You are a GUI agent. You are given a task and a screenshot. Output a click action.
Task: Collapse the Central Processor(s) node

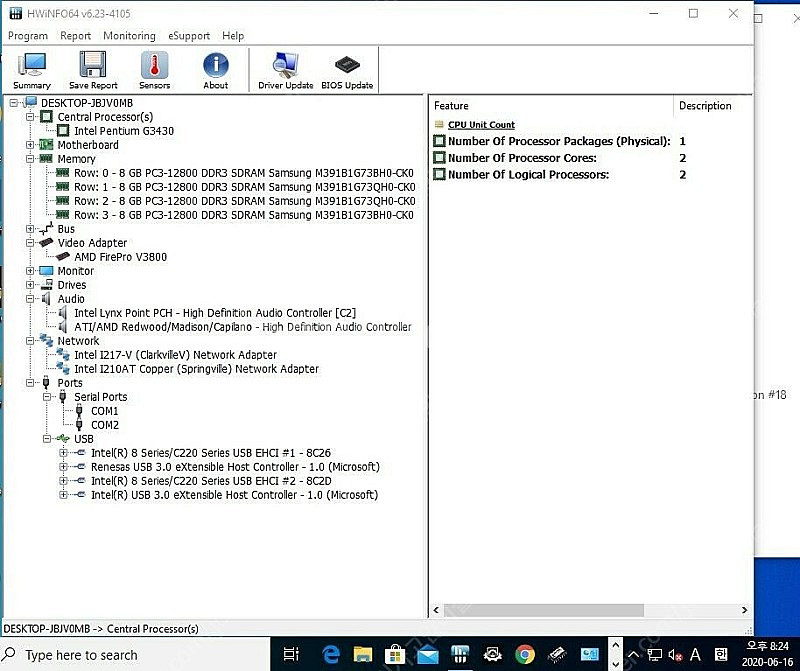click(x=30, y=117)
